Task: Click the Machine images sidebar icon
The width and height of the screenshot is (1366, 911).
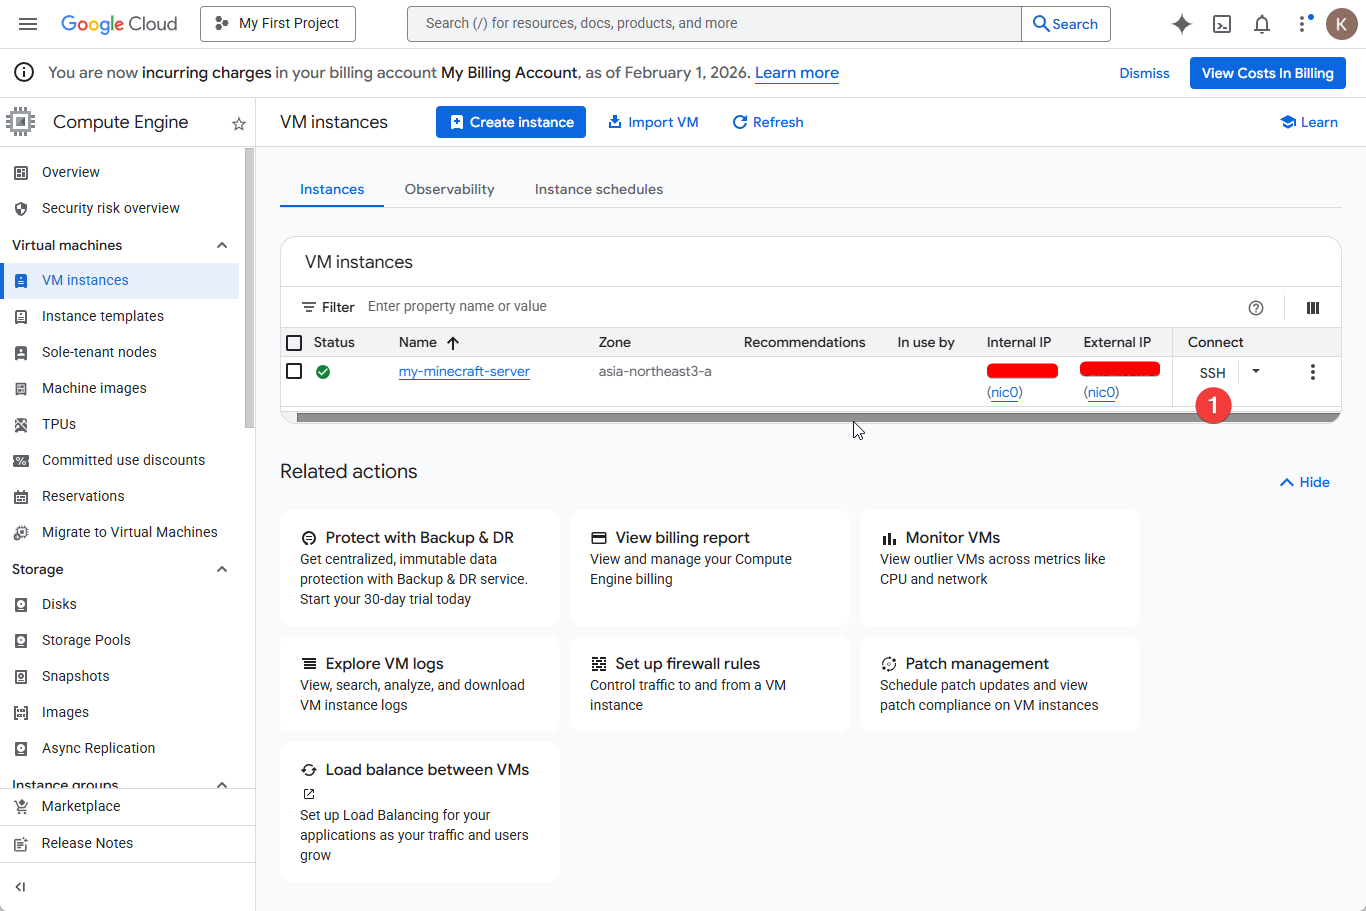Action: pyautogui.click(x=21, y=389)
